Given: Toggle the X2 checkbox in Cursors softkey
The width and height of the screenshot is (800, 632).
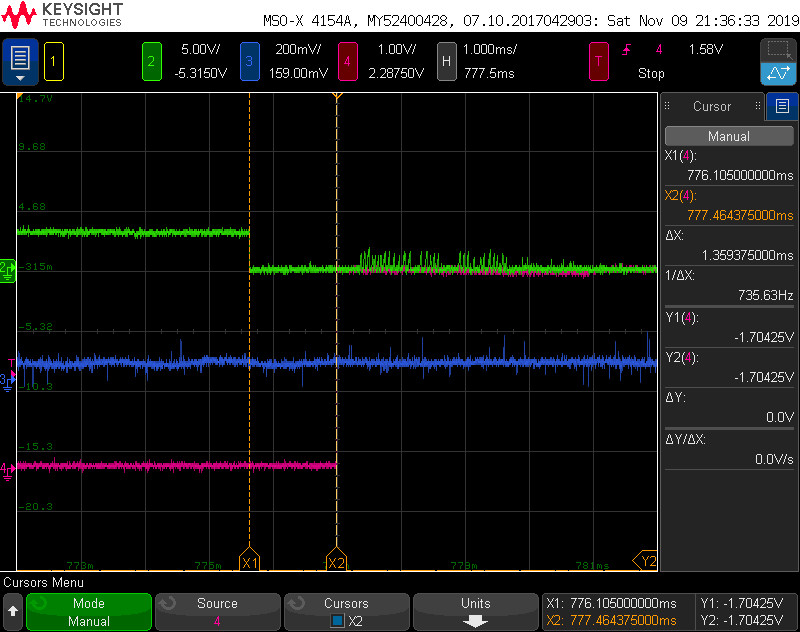Looking at the screenshot, I should 340,620.
